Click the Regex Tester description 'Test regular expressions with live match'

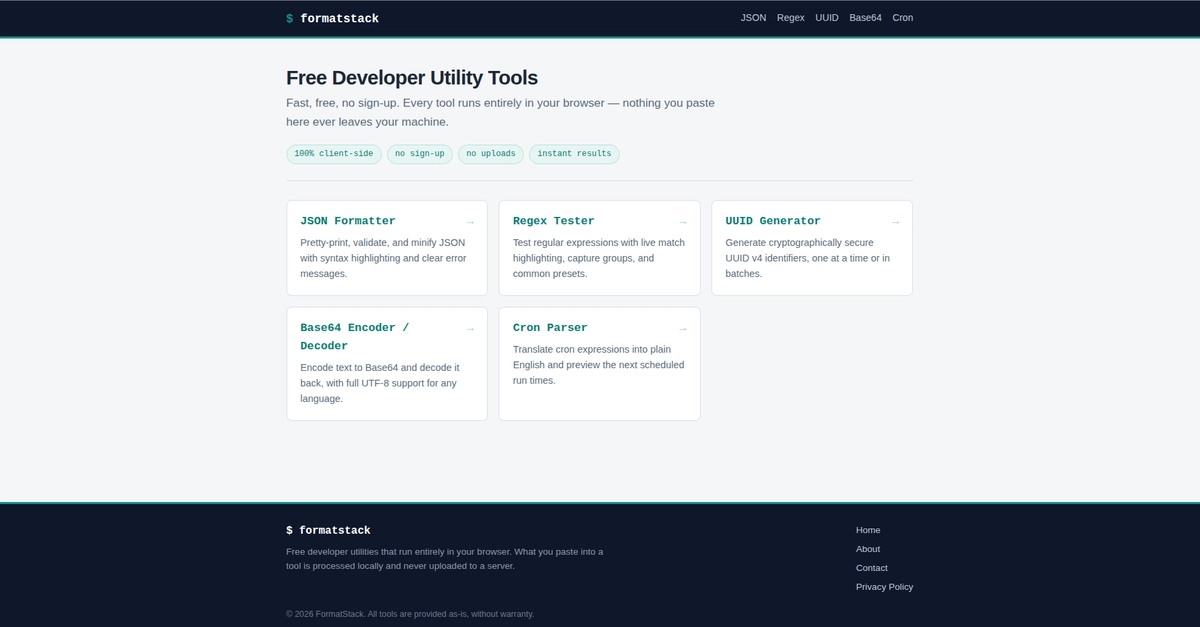pyautogui.click(x=599, y=242)
